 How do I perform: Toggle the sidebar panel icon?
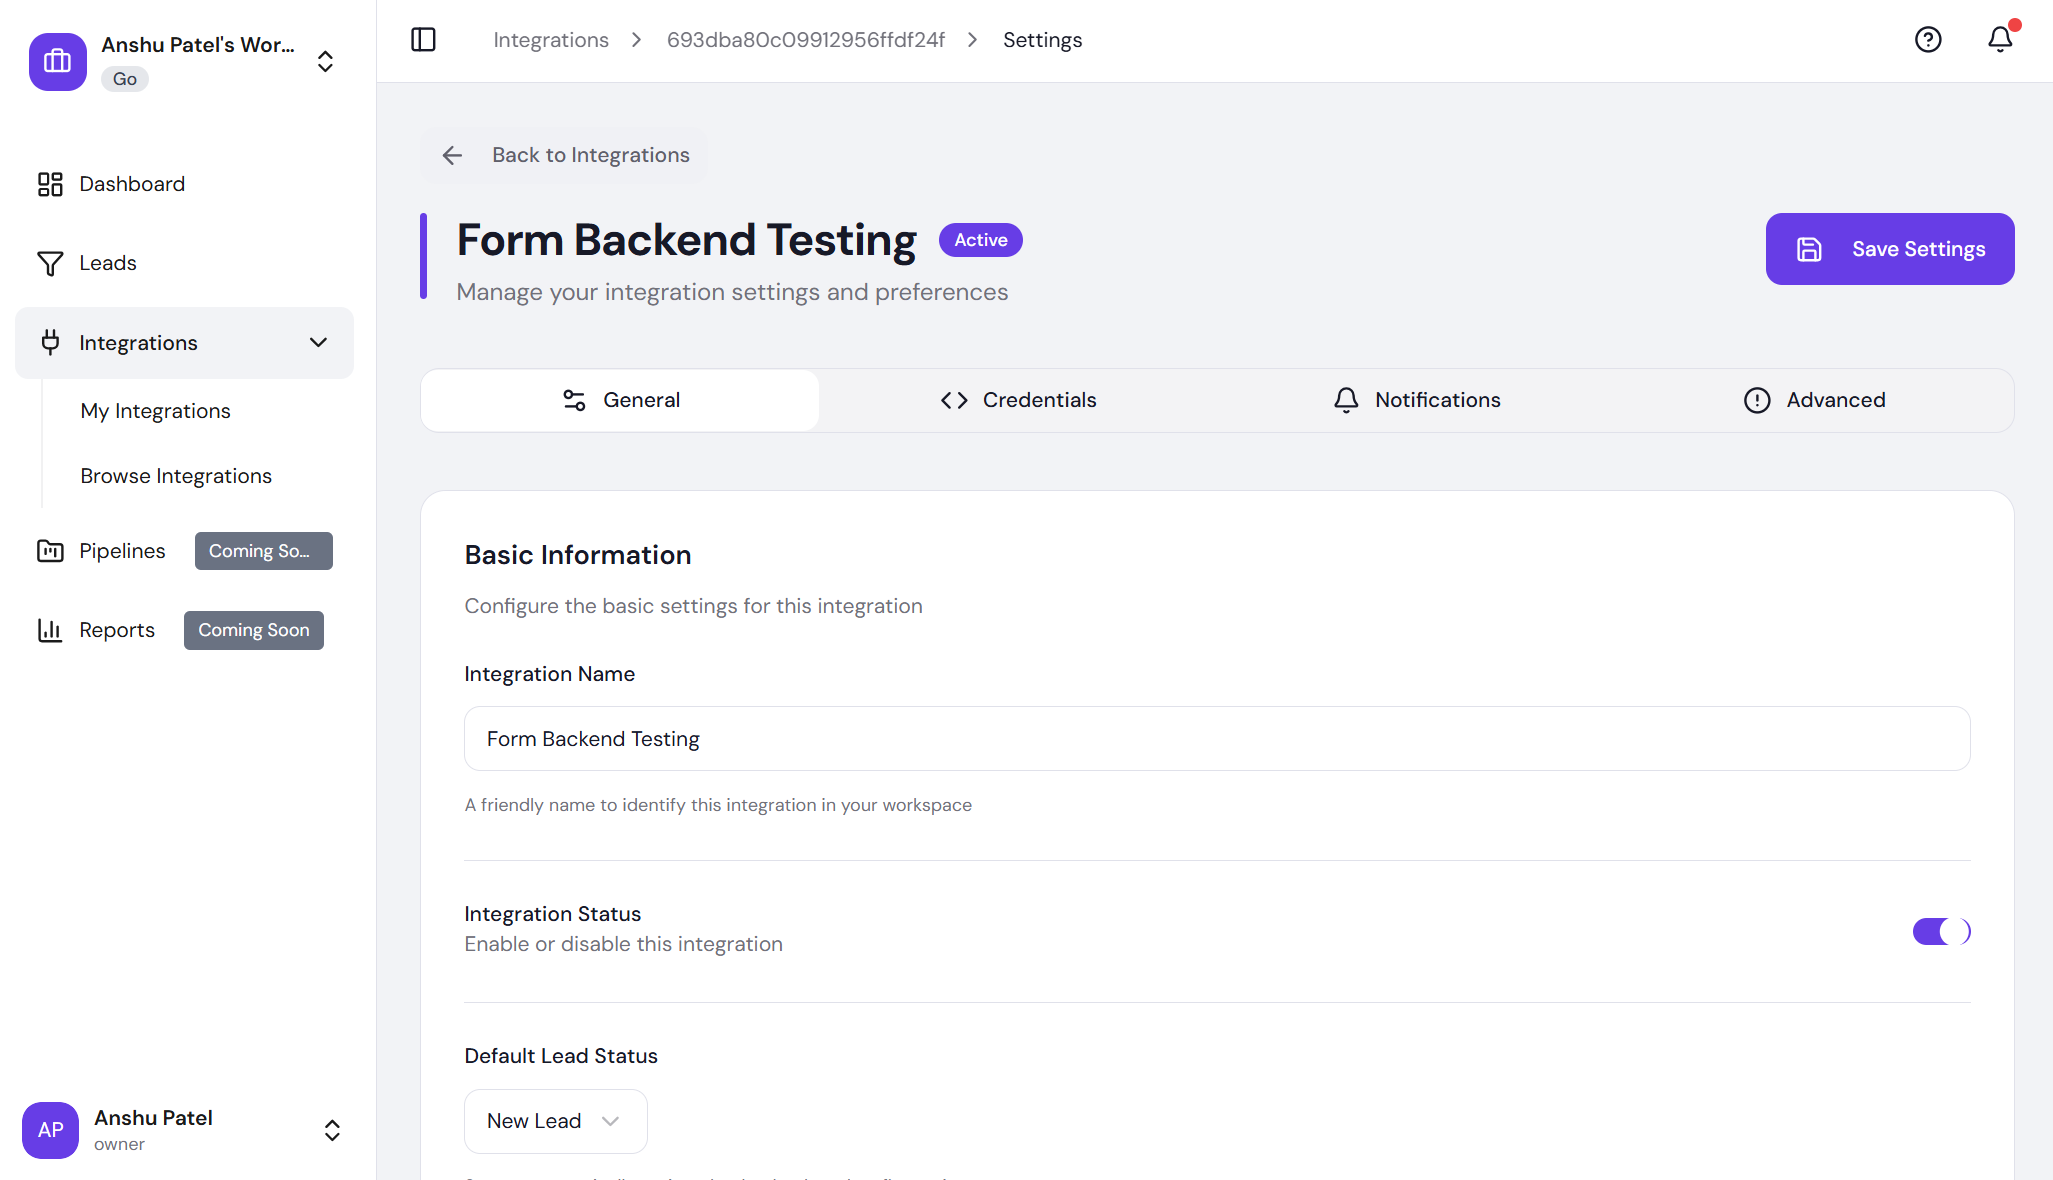(423, 40)
